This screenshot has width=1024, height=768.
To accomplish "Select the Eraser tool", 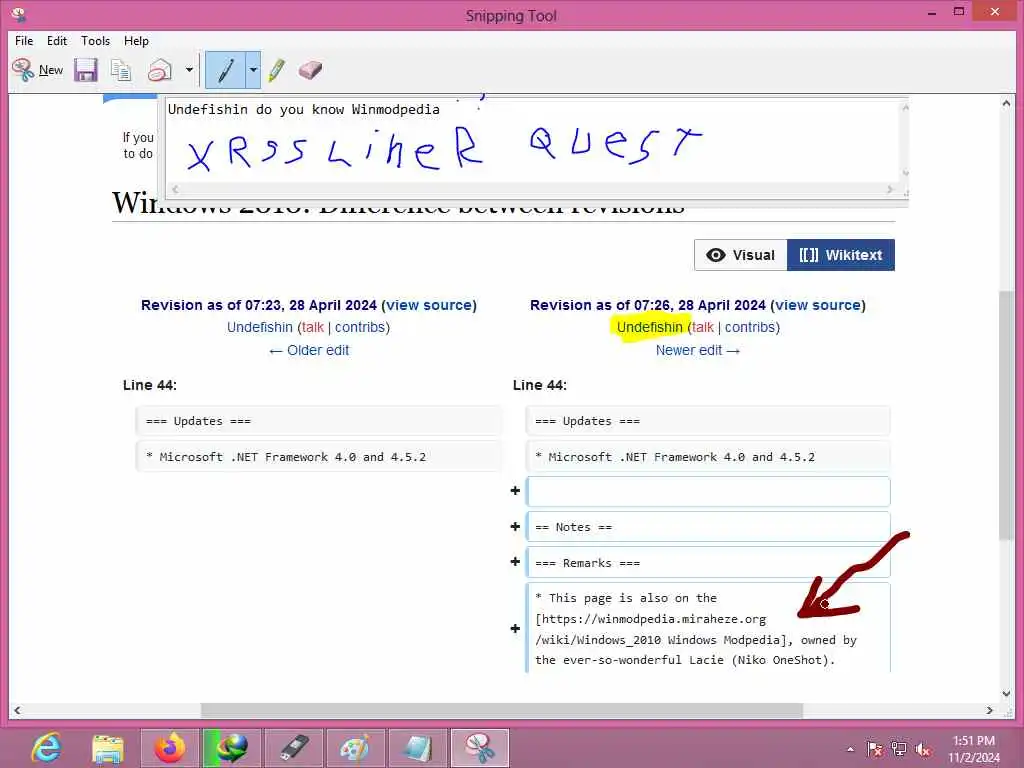I will point(310,70).
